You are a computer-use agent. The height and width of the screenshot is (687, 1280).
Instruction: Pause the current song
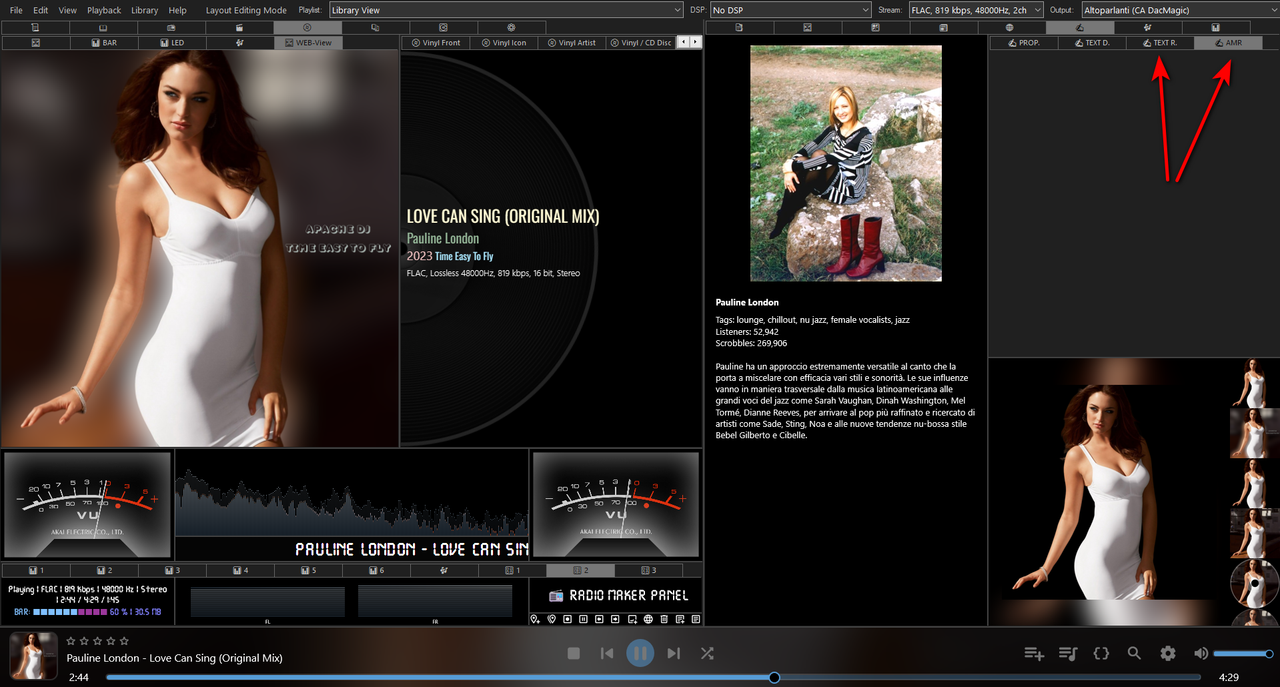click(640, 653)
